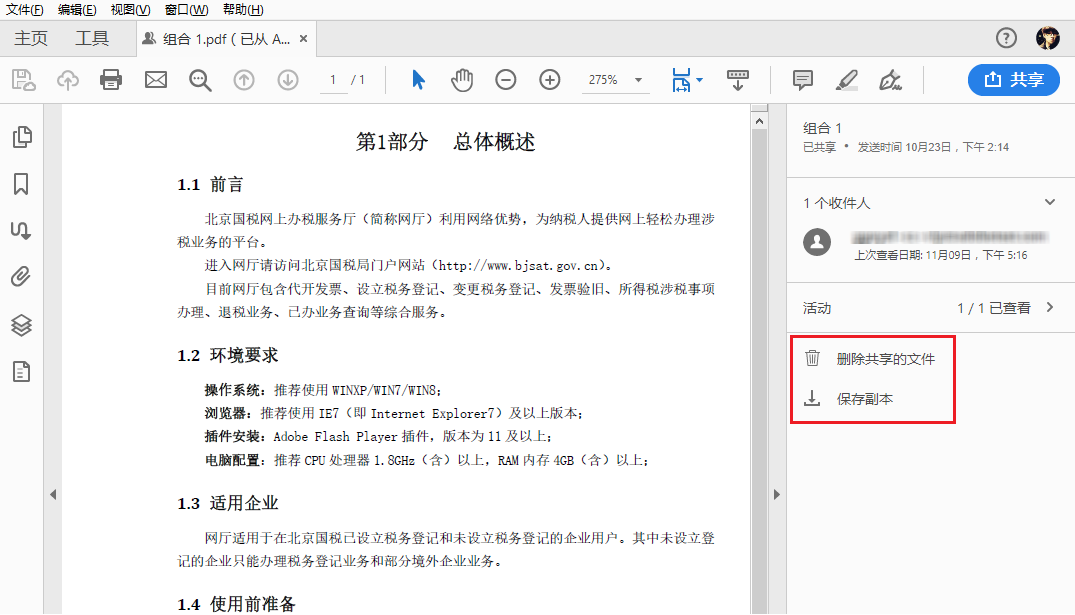Open fit page width tool
Image resolution: width=1075 pixels, height=615 pixels.
pos(681,80)
